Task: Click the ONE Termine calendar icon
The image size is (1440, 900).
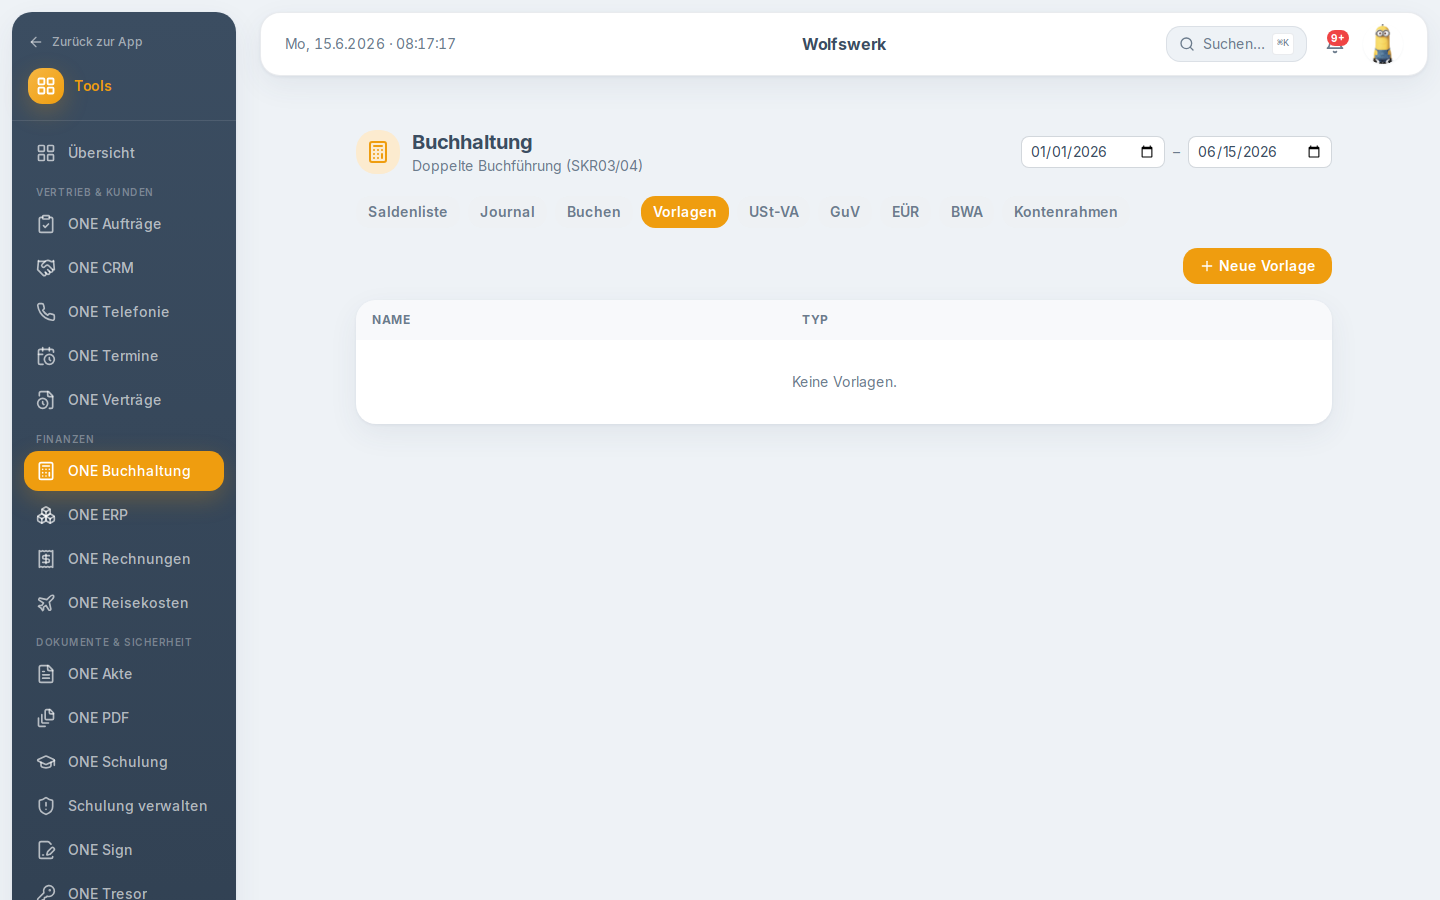Action: (46, 356)
